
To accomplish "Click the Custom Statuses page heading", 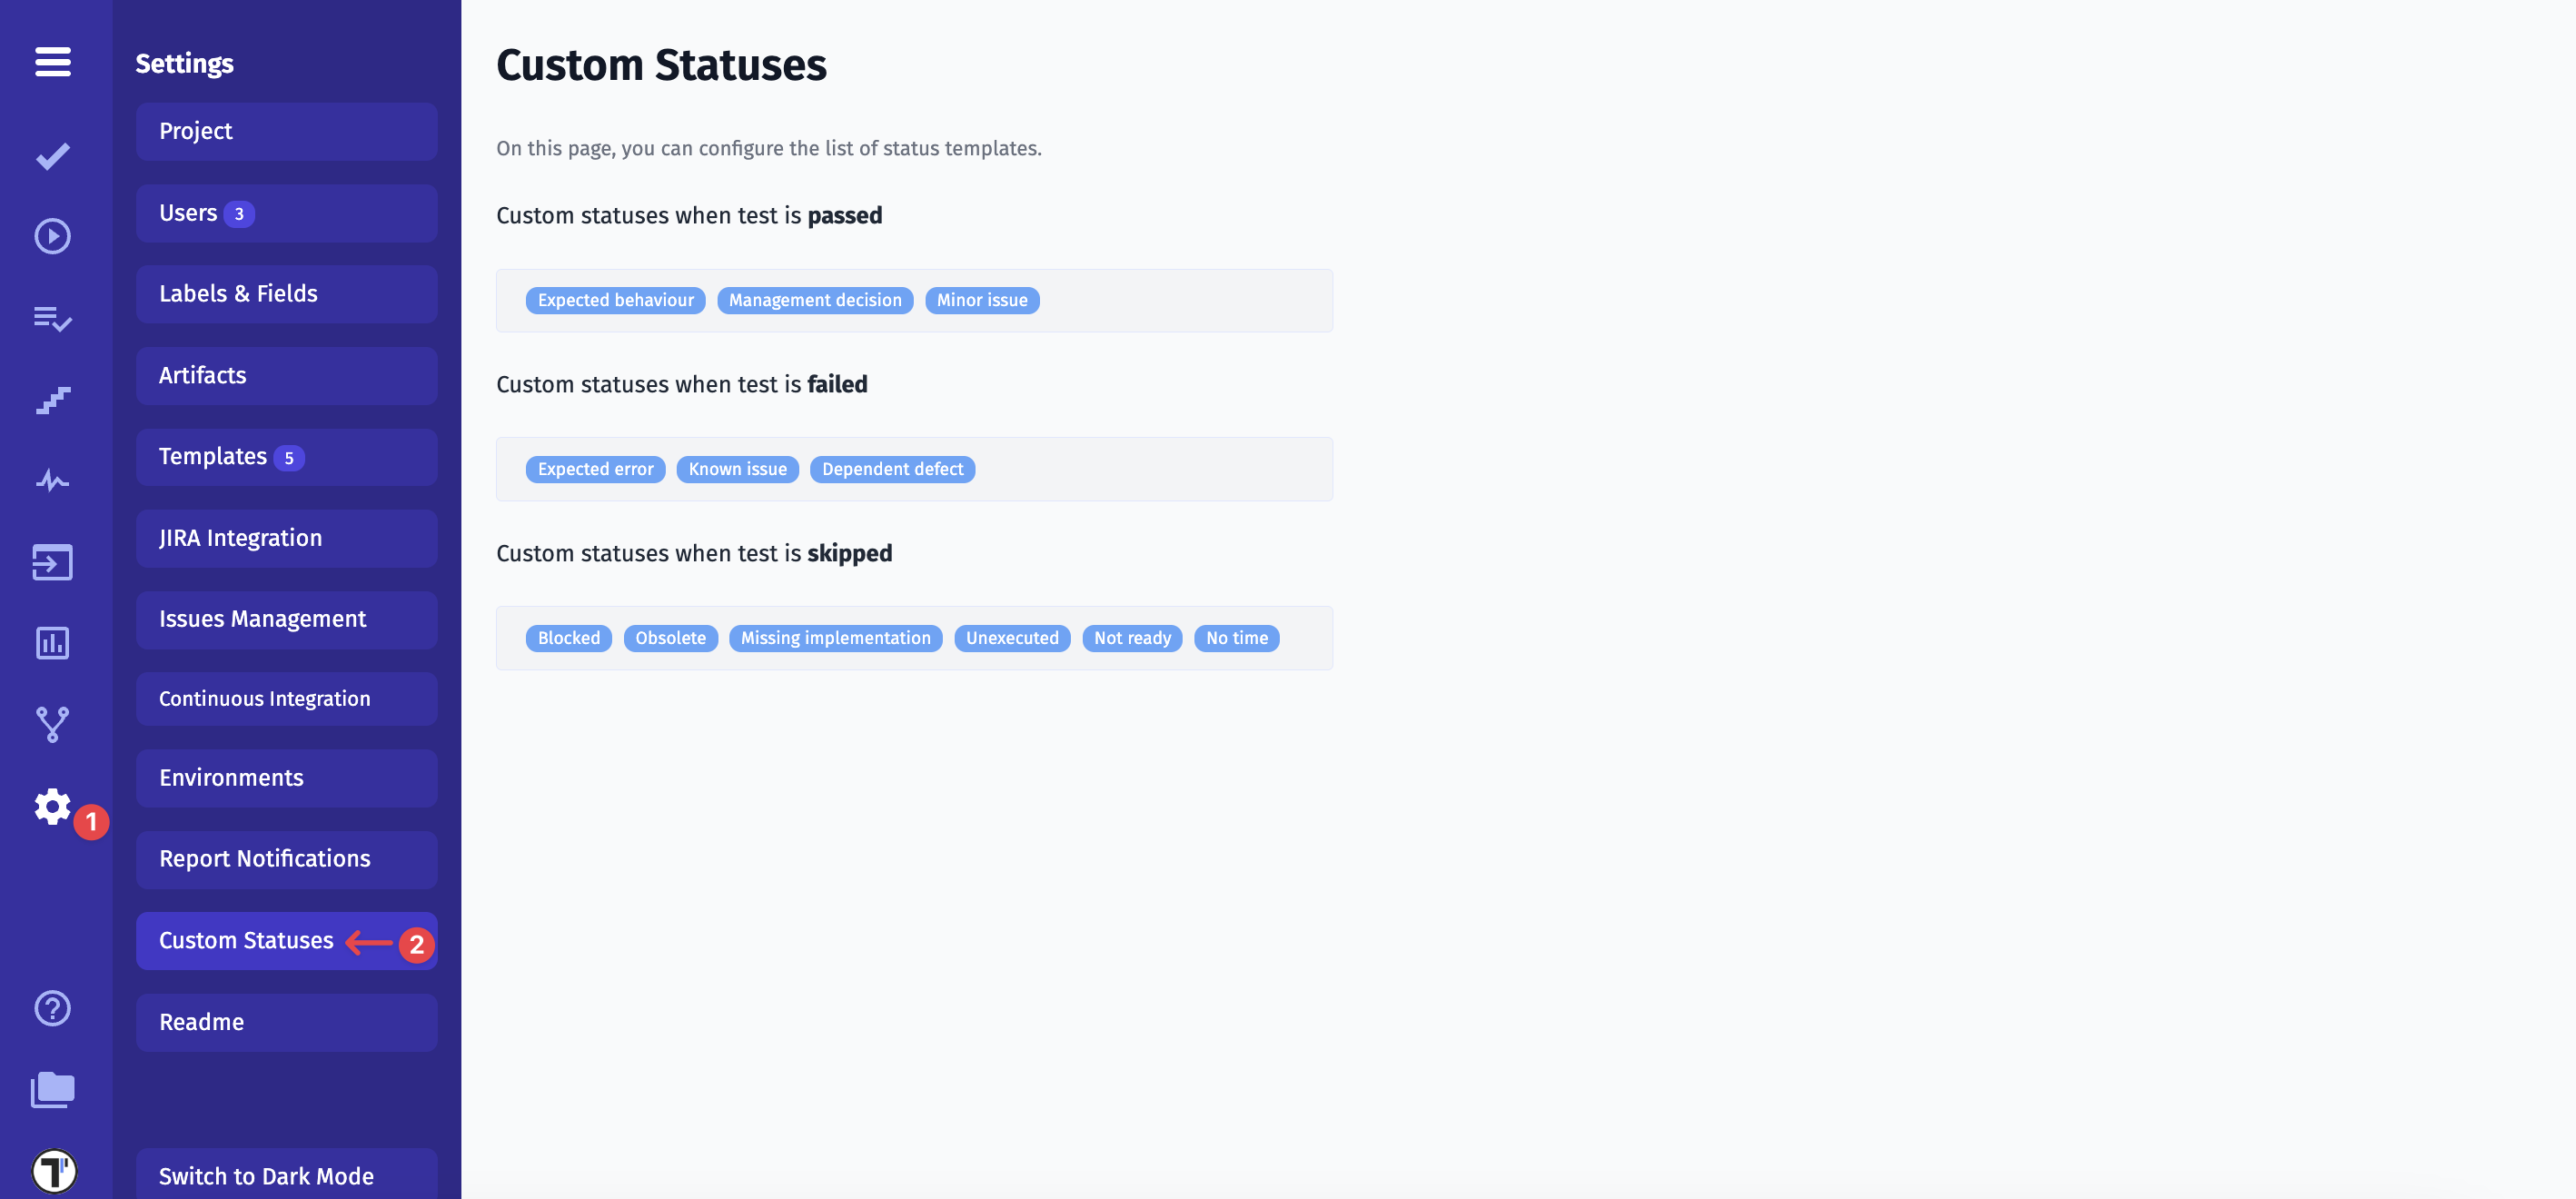I will [x=661, y=65].
